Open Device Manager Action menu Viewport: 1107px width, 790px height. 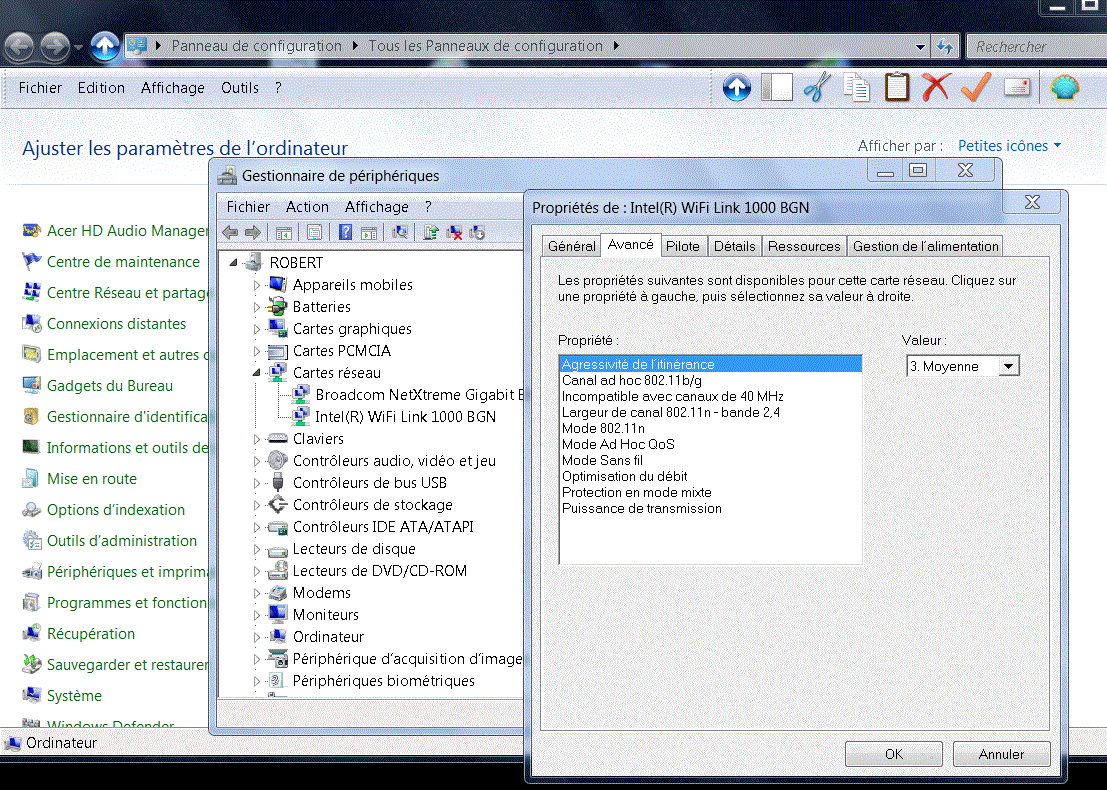point(307,207)
